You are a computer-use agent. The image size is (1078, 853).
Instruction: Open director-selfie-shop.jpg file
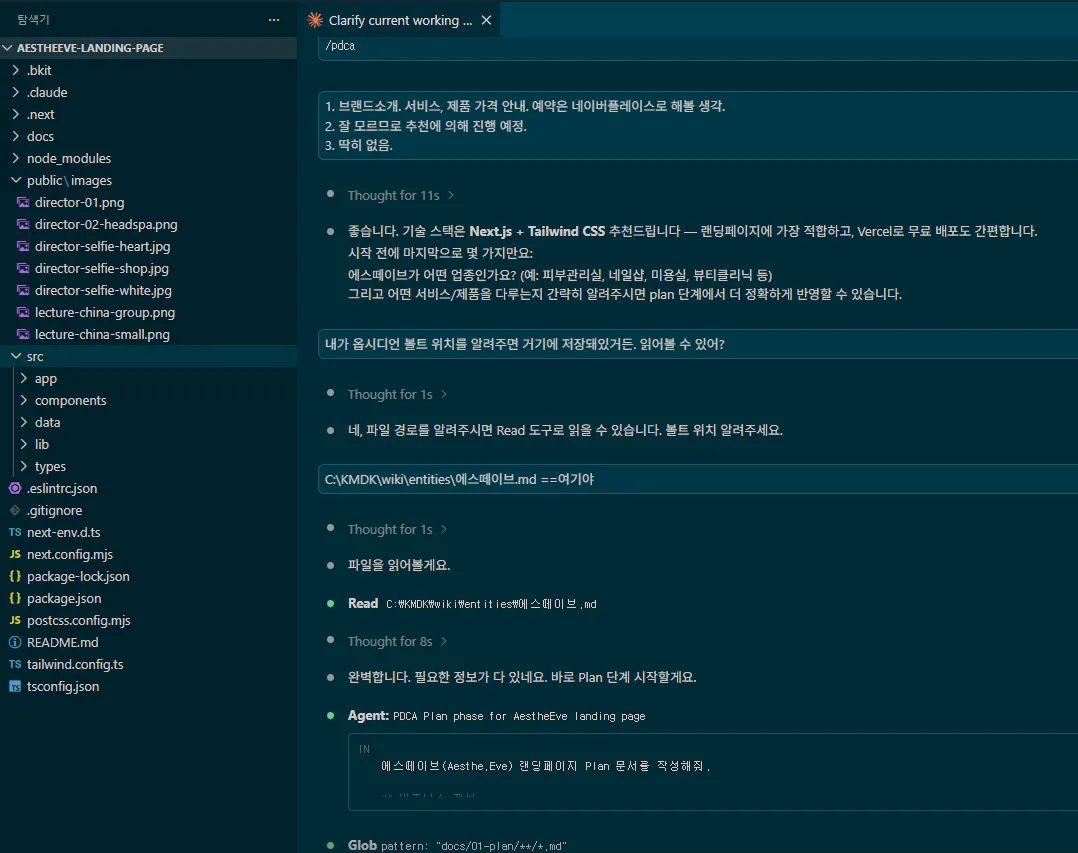click(102, 268)
